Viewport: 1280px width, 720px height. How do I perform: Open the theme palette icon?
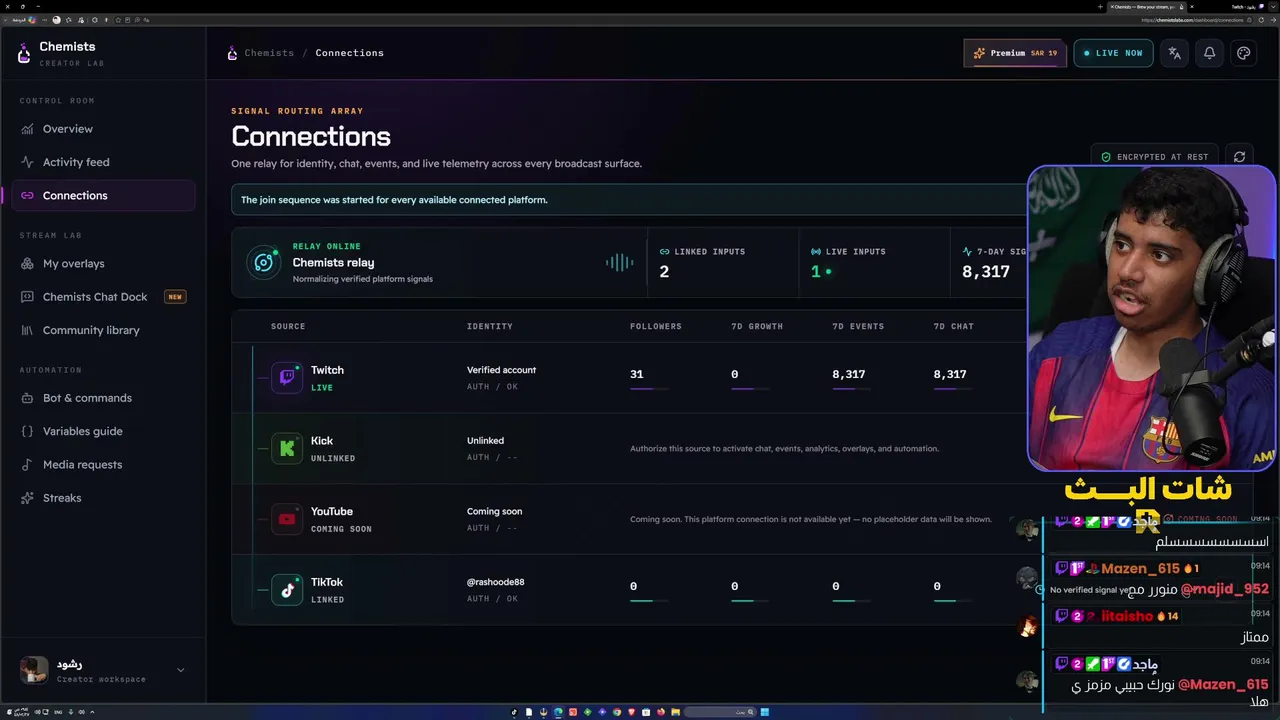click(x=1244, y=53)
